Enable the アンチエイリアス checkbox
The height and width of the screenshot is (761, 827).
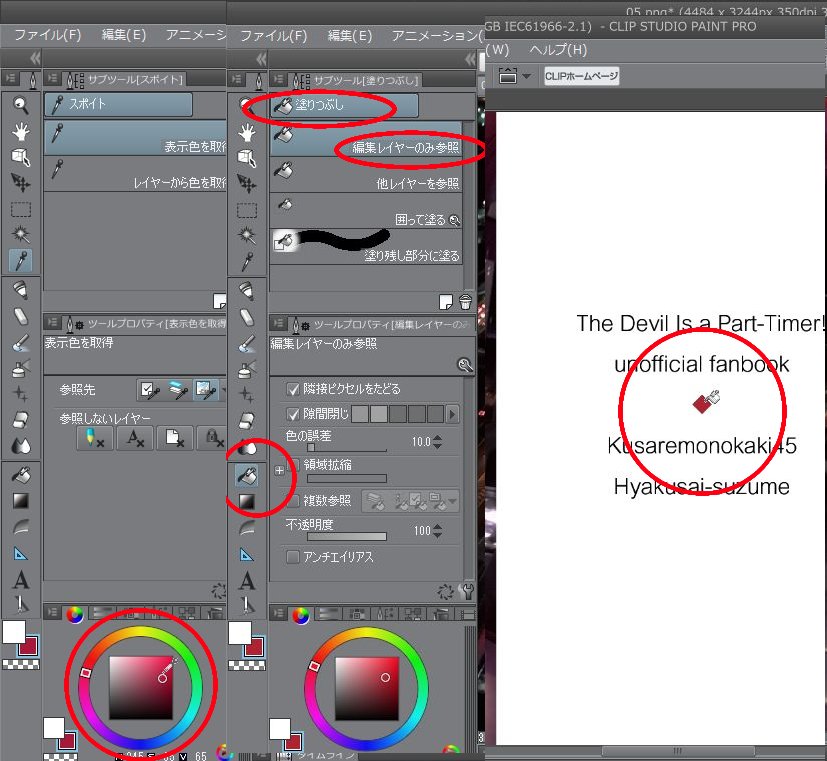pos(293,557)
